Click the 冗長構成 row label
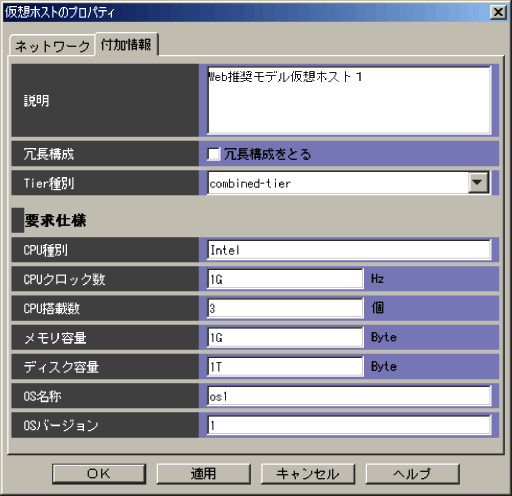The width and height of the screenshot is (512, 496). point(49,154)
